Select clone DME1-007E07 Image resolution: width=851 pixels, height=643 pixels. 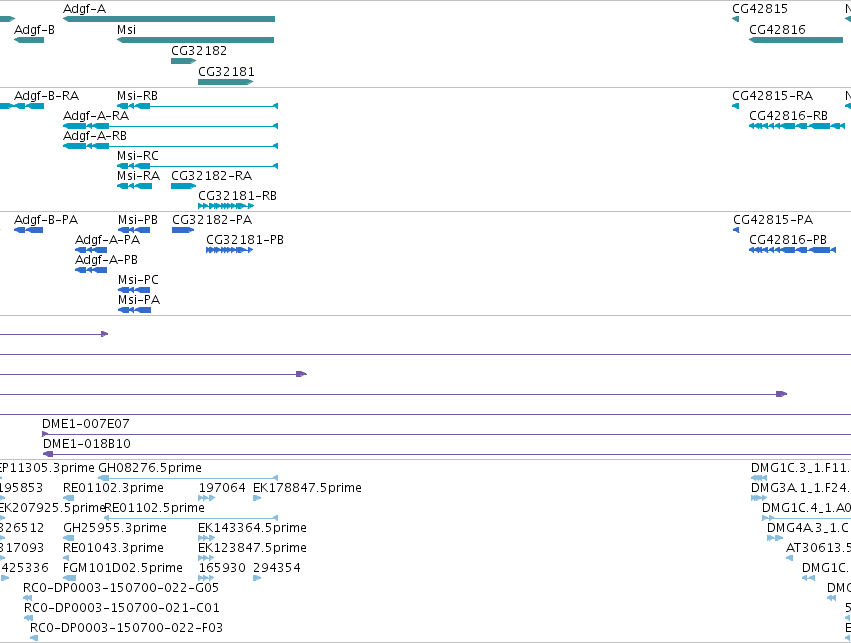[86, 424]
